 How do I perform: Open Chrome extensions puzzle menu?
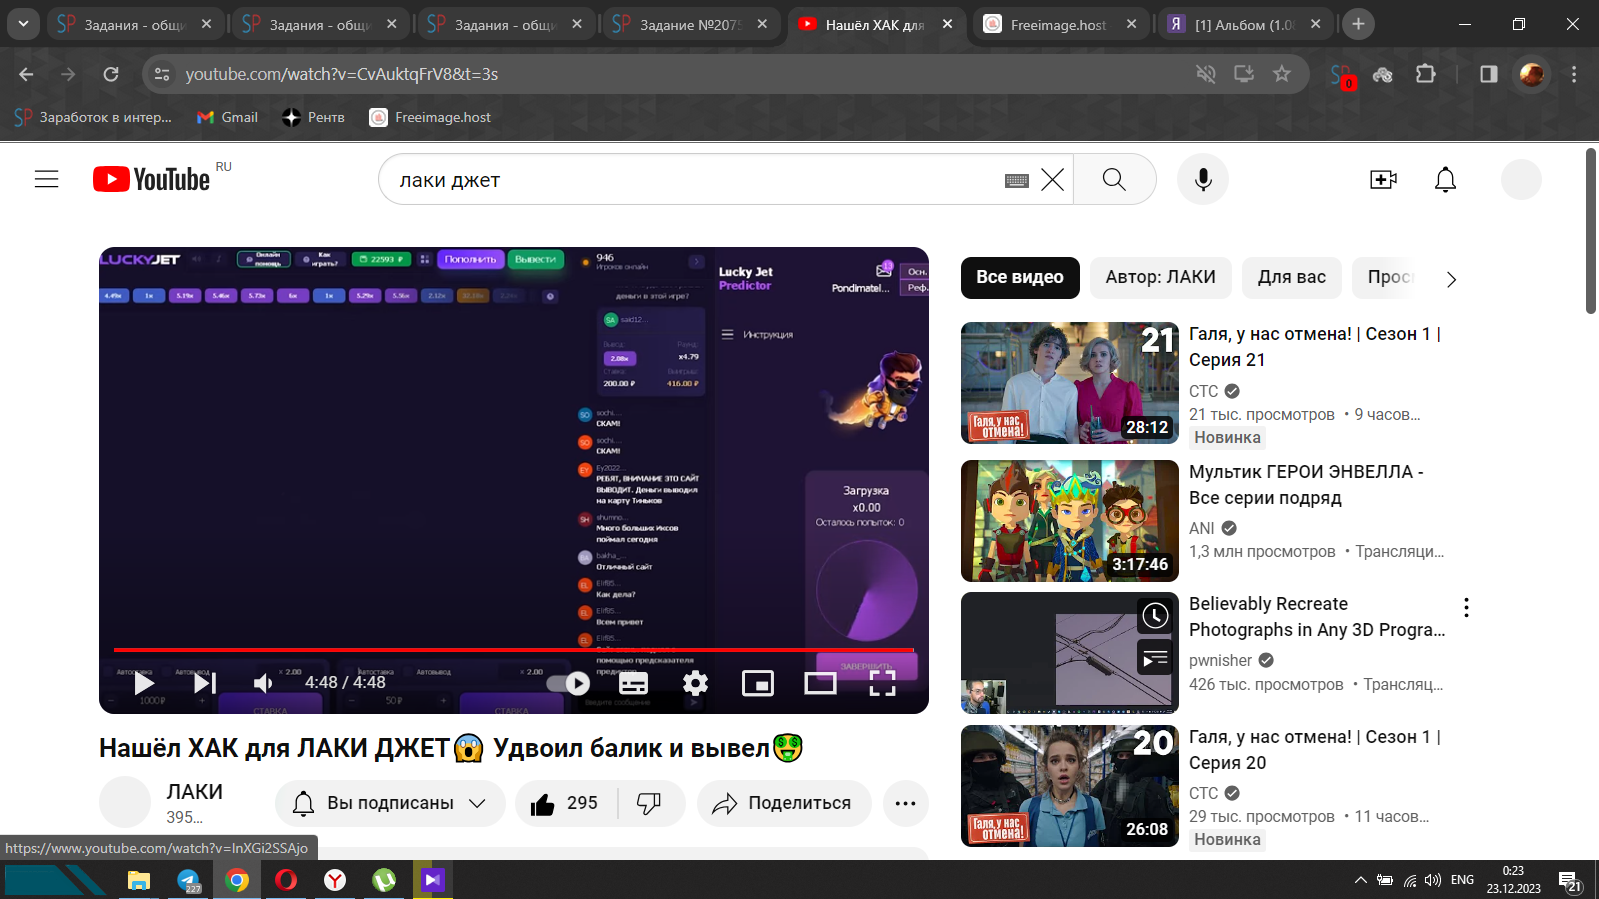coord(1425,74)
